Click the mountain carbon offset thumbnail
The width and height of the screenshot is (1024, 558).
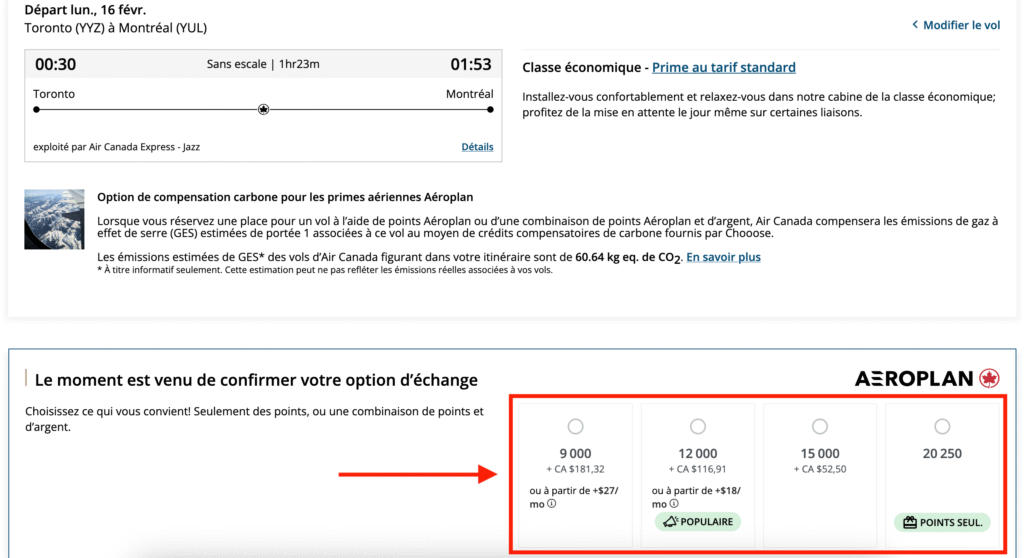coord(54,218)
